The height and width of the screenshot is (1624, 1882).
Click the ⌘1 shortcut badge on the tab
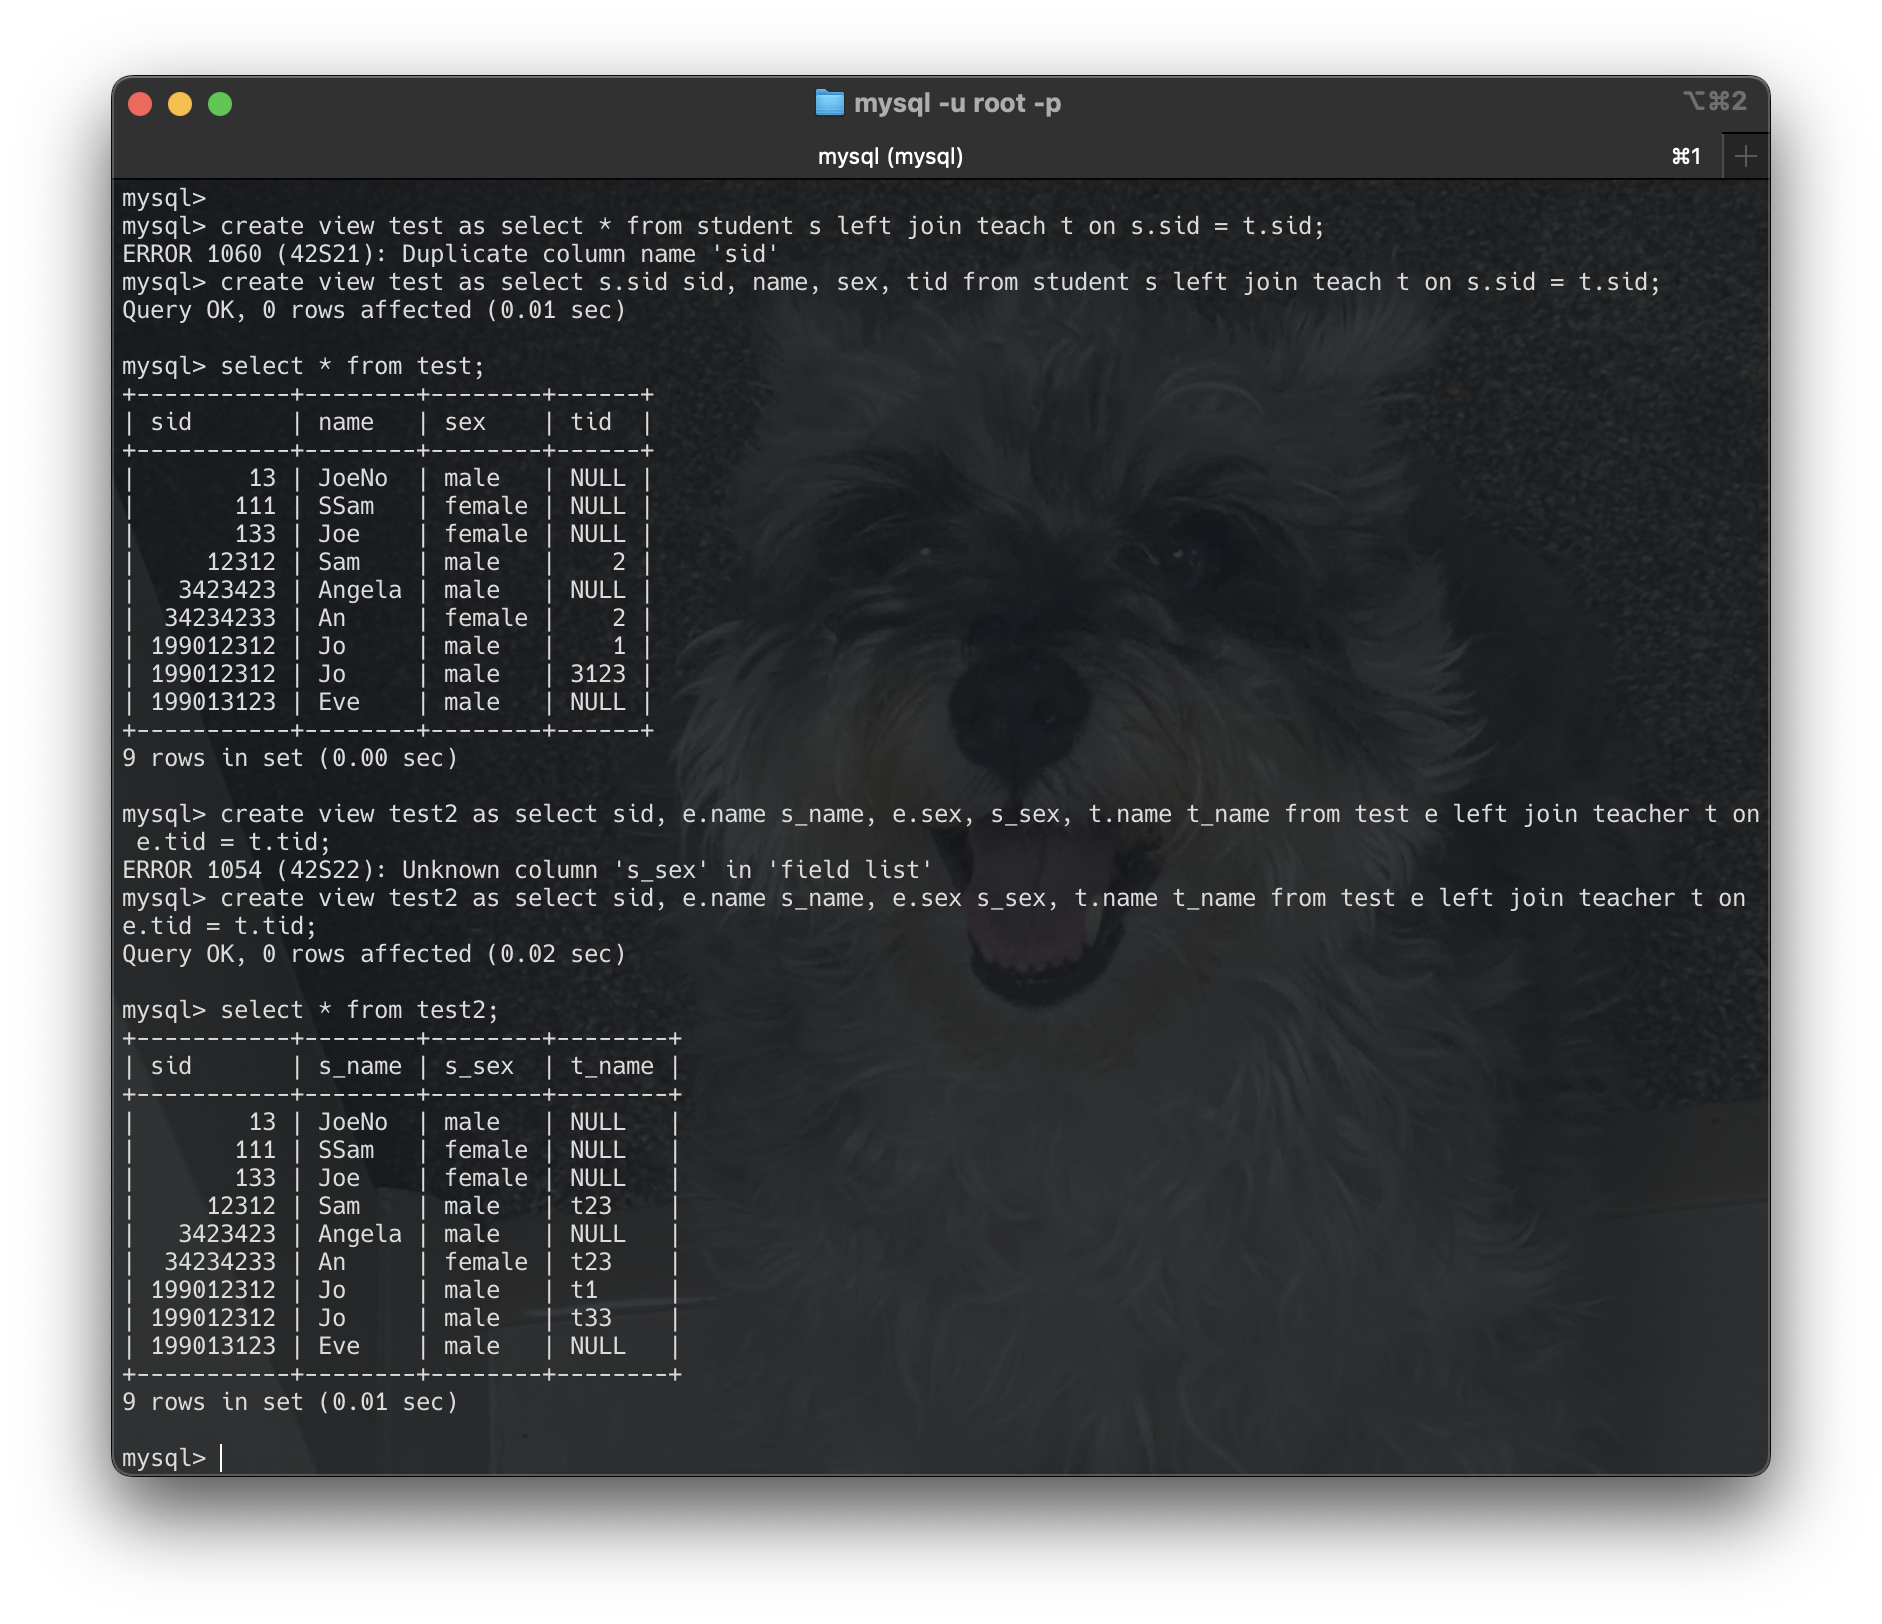(1688, 156)
